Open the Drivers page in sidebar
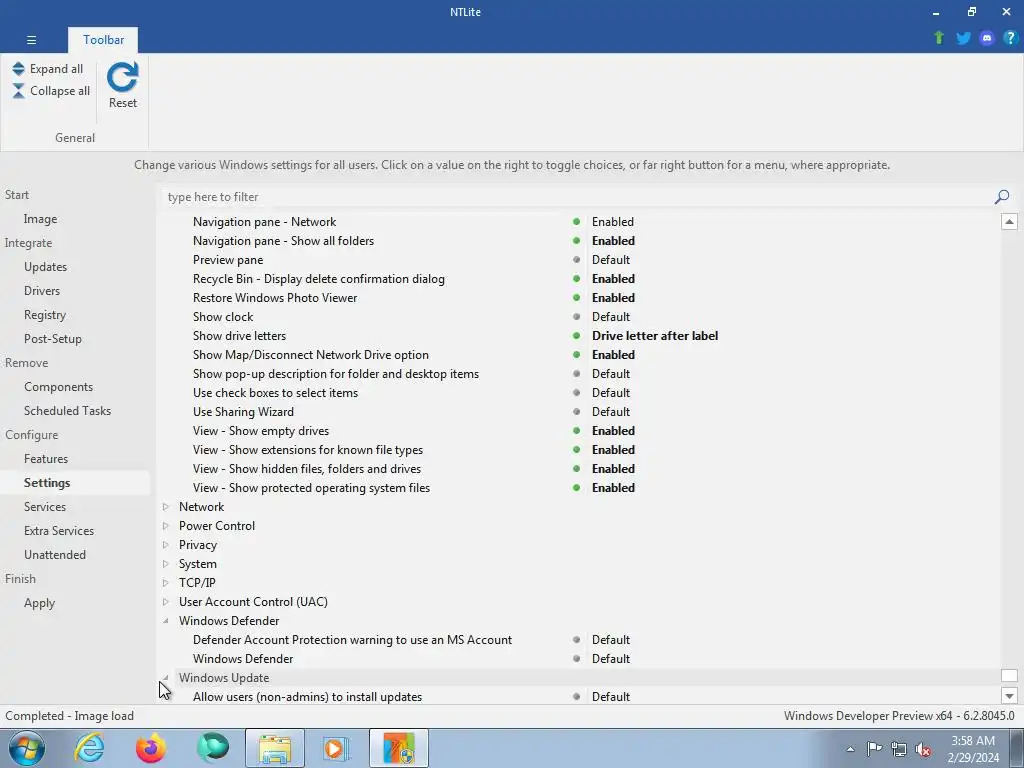Viewport: 1024px width, 768px height. (x=42, y=291)
